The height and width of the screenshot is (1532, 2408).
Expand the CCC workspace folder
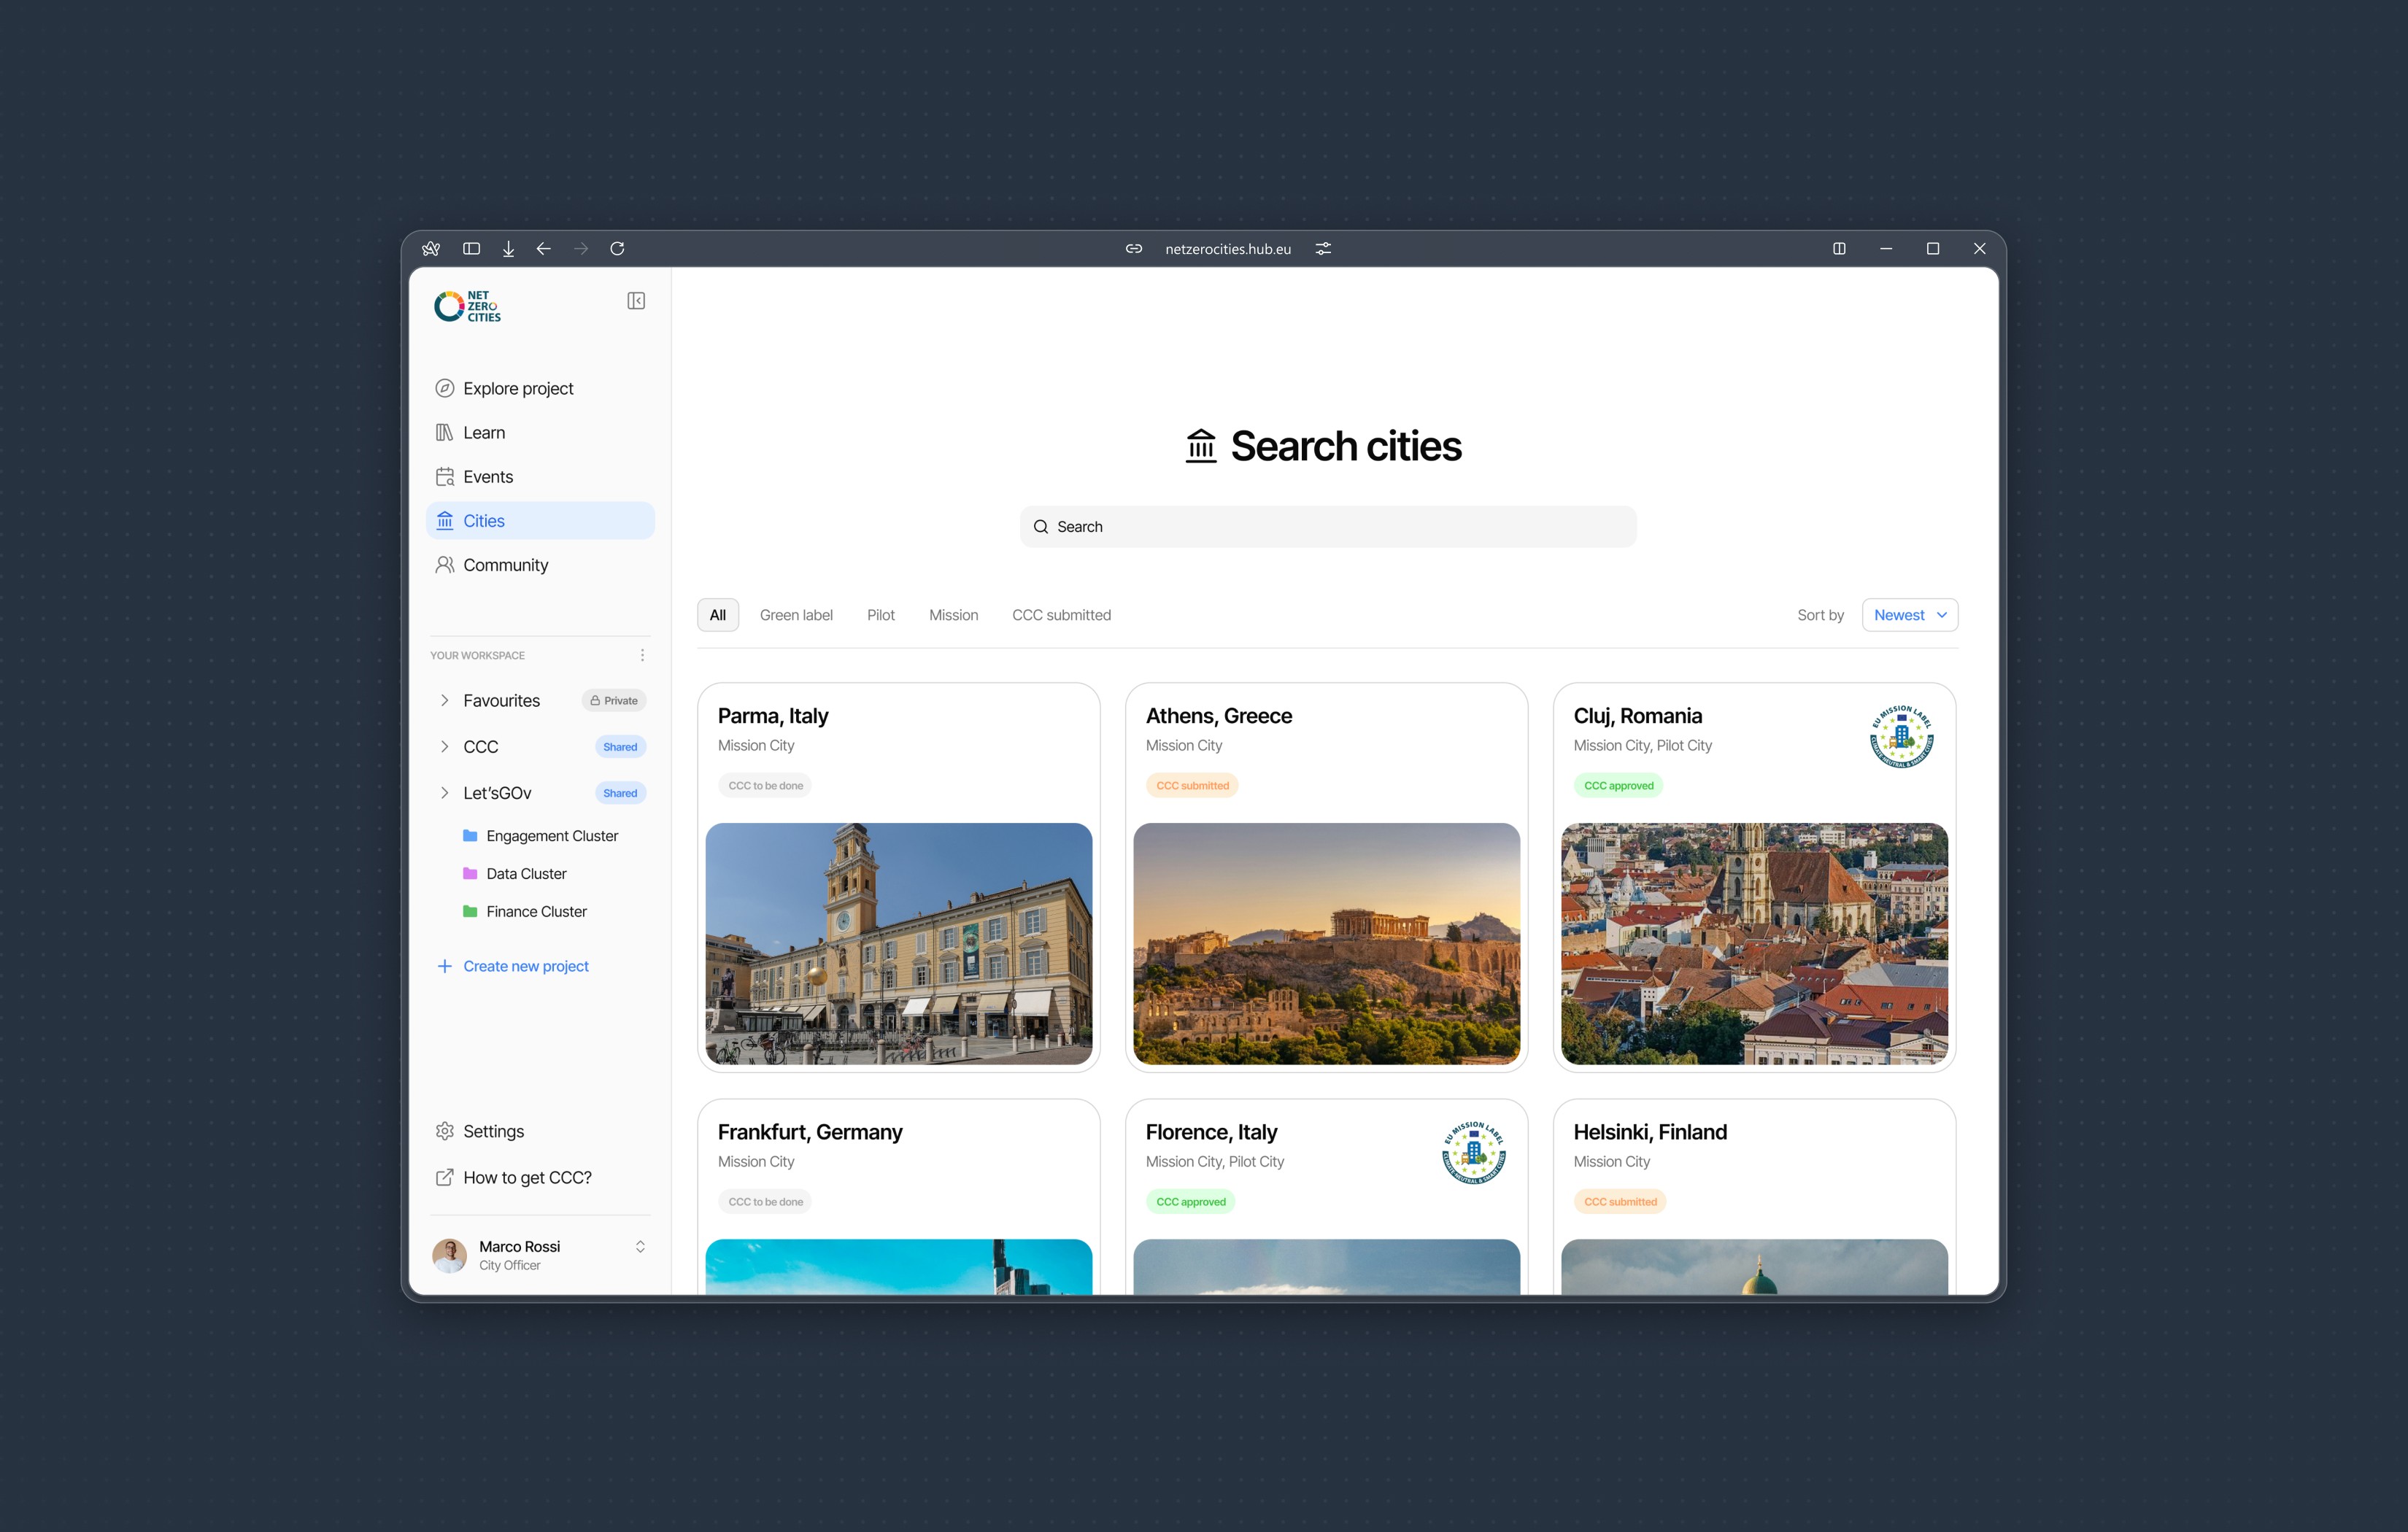pos(445,747)
